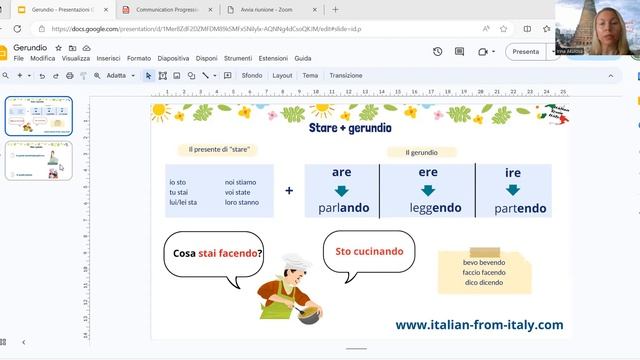Open a new browser tab
This screenshot has width=640, height=360.
coord(335,9)
